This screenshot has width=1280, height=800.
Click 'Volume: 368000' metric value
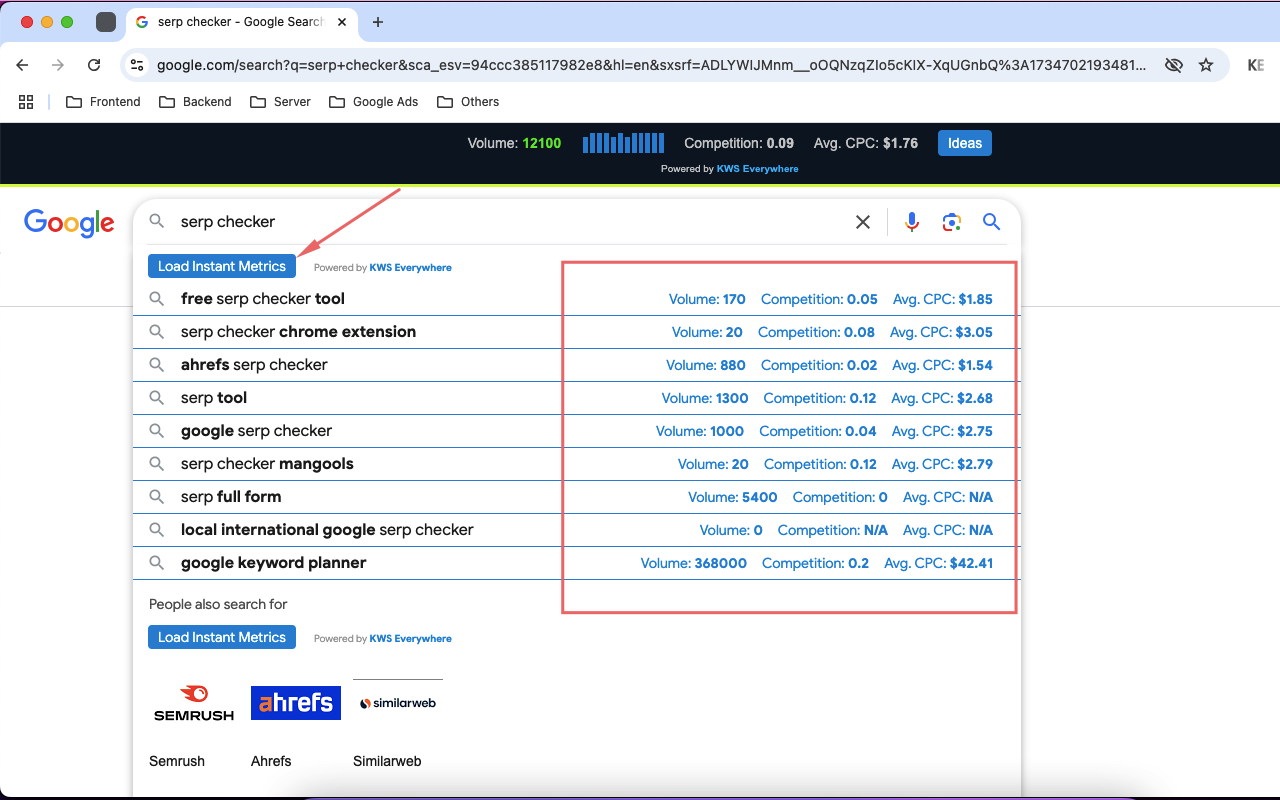pyautogui.click(x=694, y=563)
